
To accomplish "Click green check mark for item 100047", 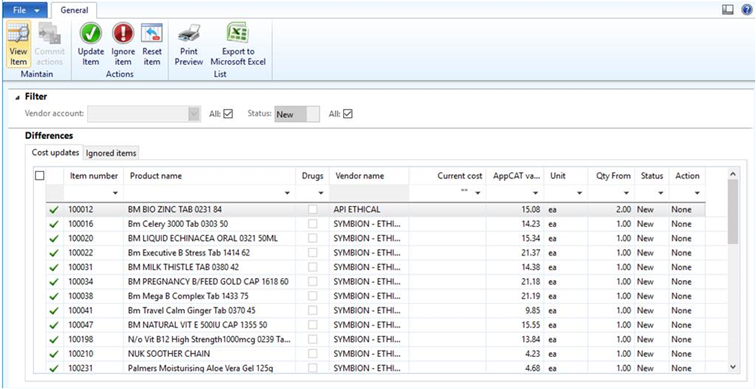I will pyautogui.click(x=54, y=325).
